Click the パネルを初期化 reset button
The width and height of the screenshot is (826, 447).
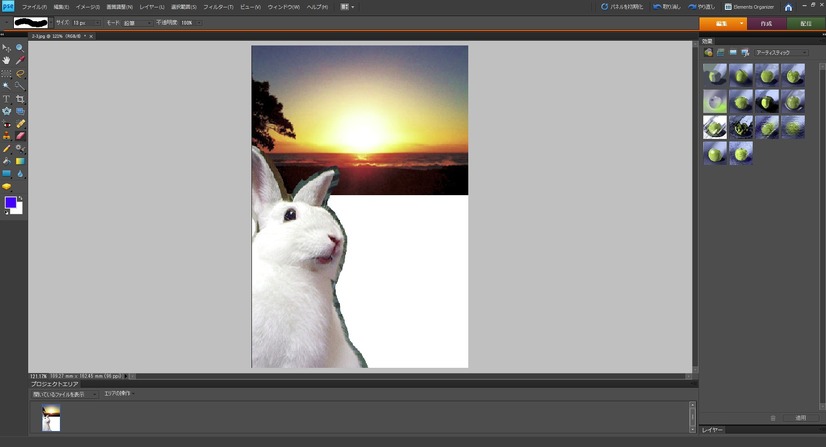(x=623, y=7)
